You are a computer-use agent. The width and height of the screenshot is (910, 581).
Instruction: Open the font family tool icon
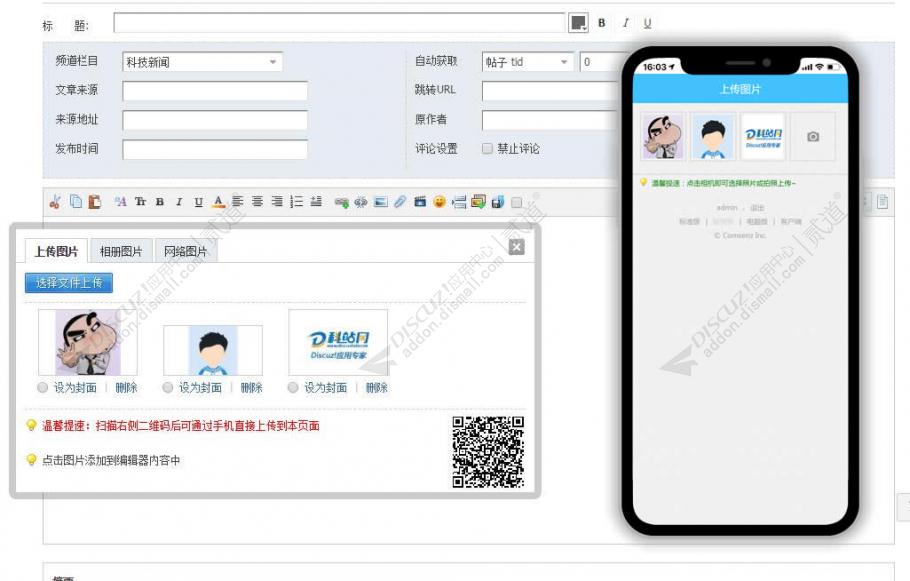120,201
